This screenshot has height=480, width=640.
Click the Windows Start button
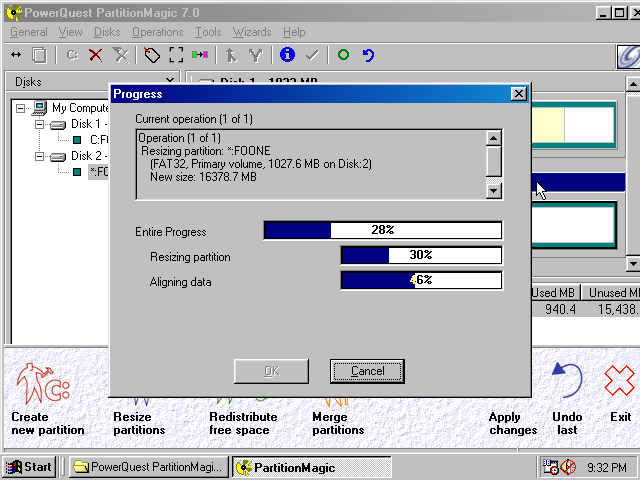click(x=29, y=467)
